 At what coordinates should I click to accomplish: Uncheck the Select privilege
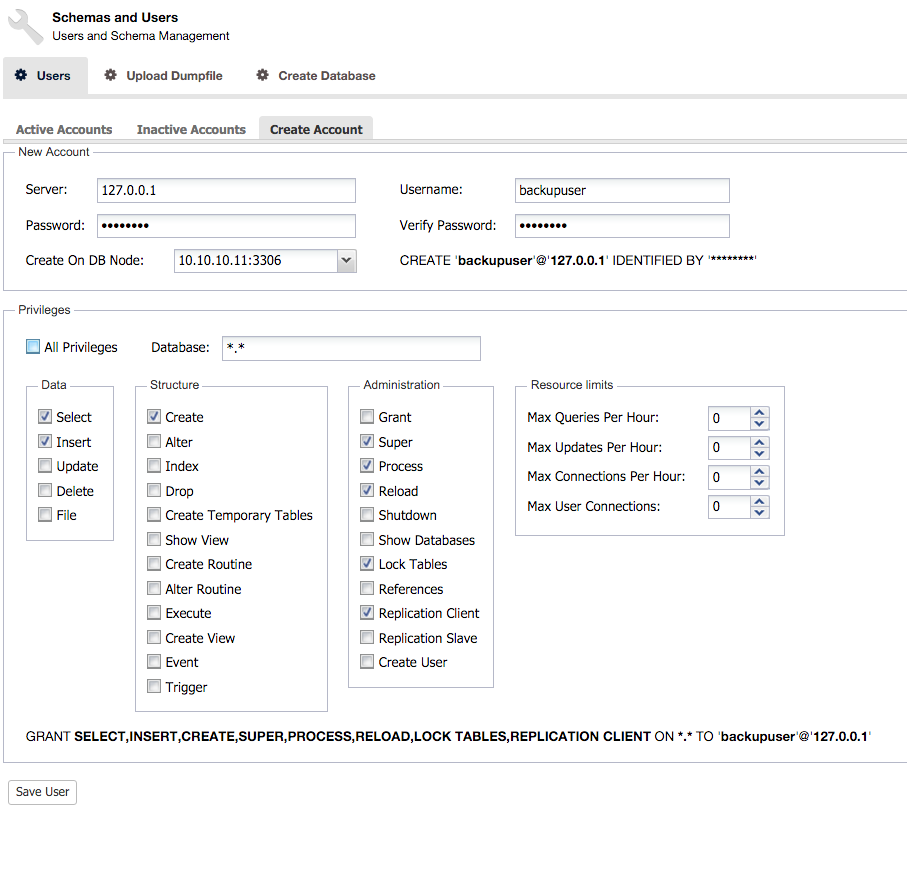click(45, 417)
